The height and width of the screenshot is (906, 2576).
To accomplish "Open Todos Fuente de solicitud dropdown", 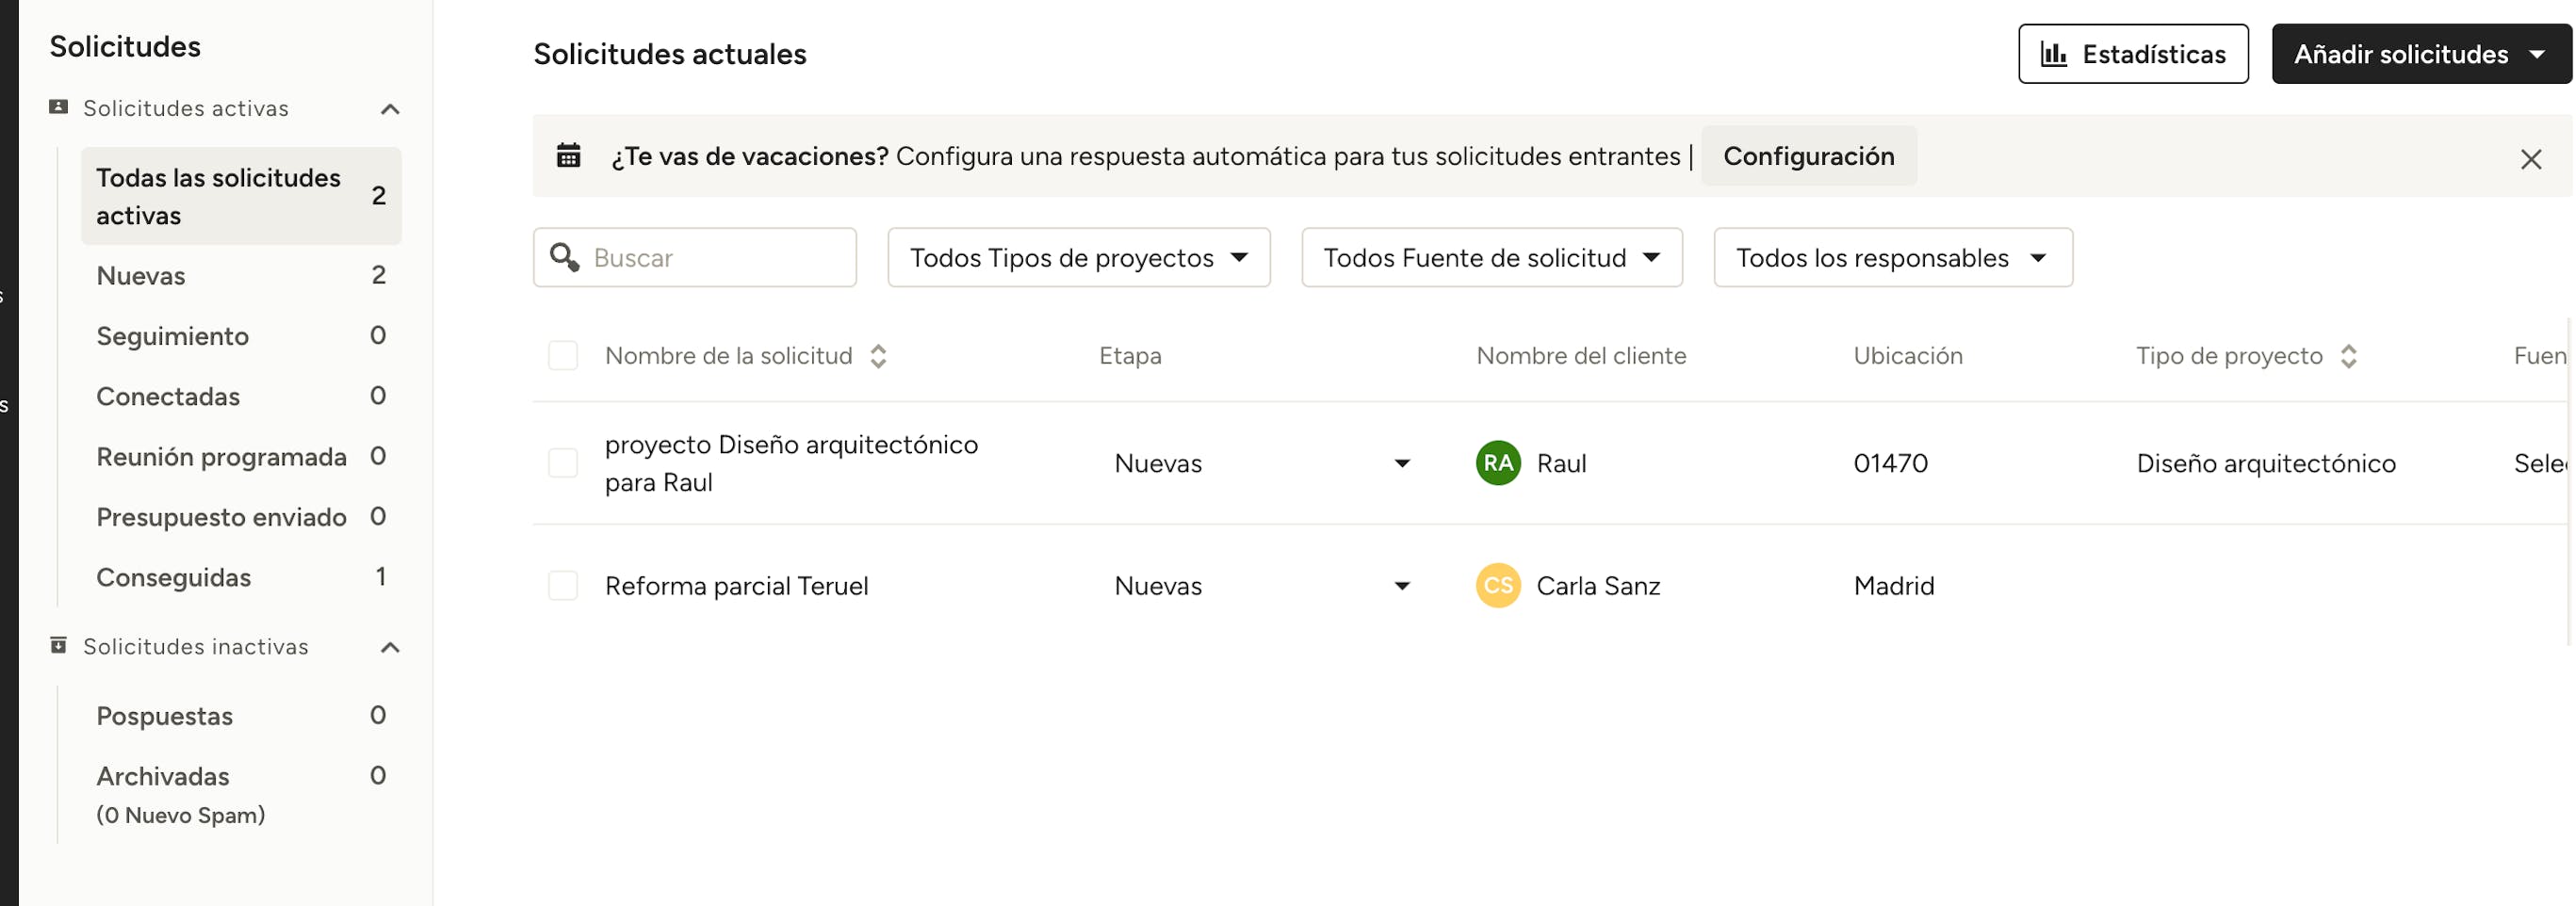I will pyautogui.click(x=1491, y=258).
